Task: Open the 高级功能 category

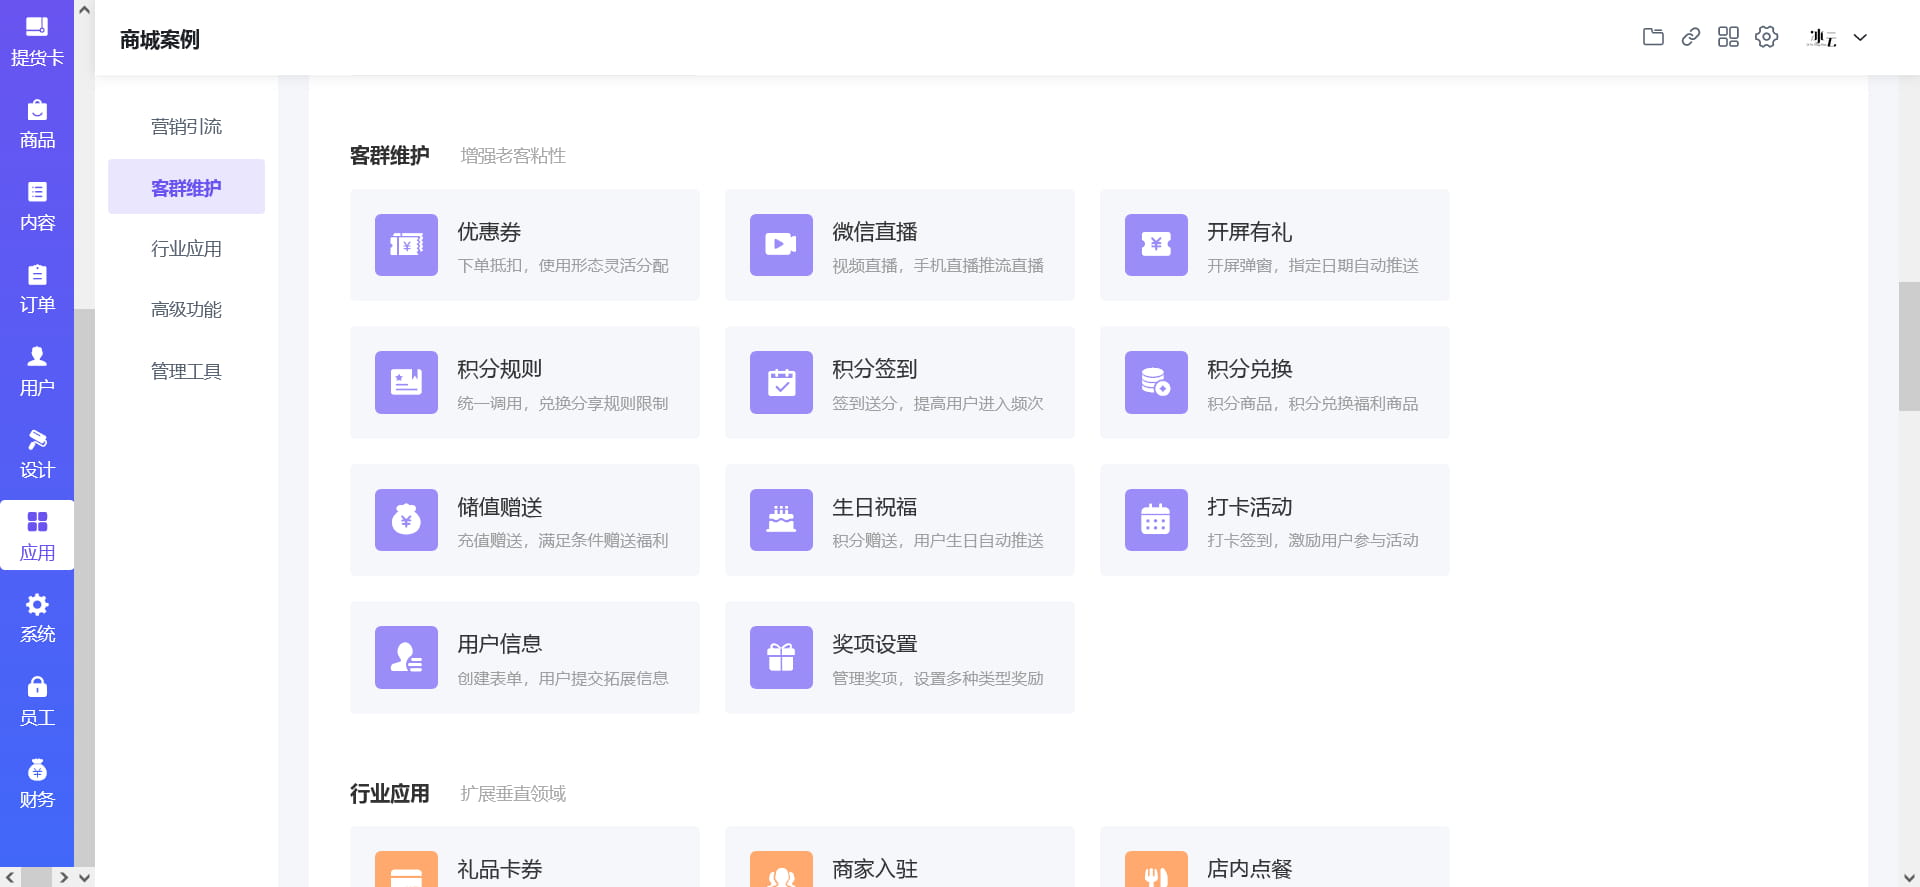Action: click(x=186, y=309)
